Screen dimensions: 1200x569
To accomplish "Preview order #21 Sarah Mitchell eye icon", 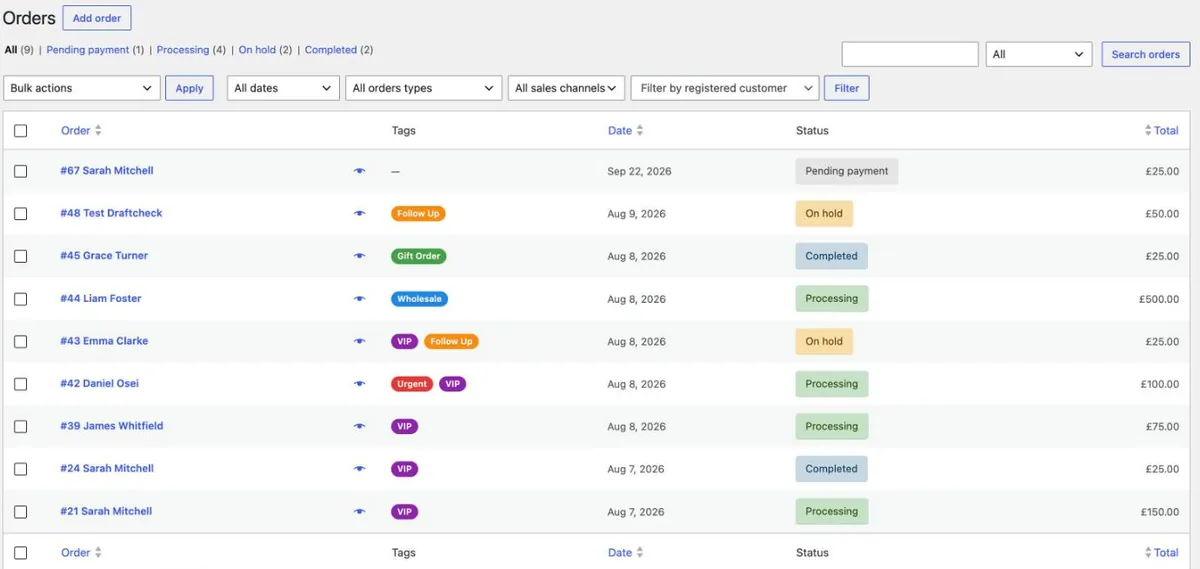I will point(360,511).
